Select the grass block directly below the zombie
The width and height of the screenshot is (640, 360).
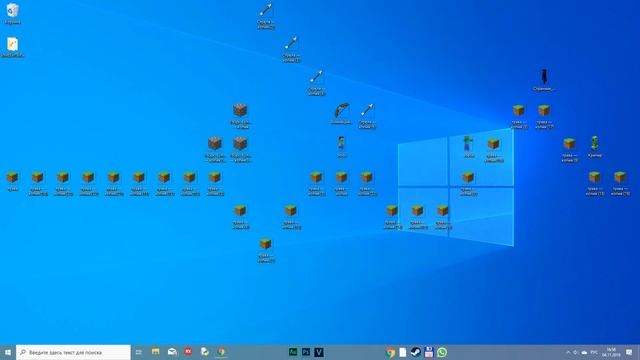468,182
